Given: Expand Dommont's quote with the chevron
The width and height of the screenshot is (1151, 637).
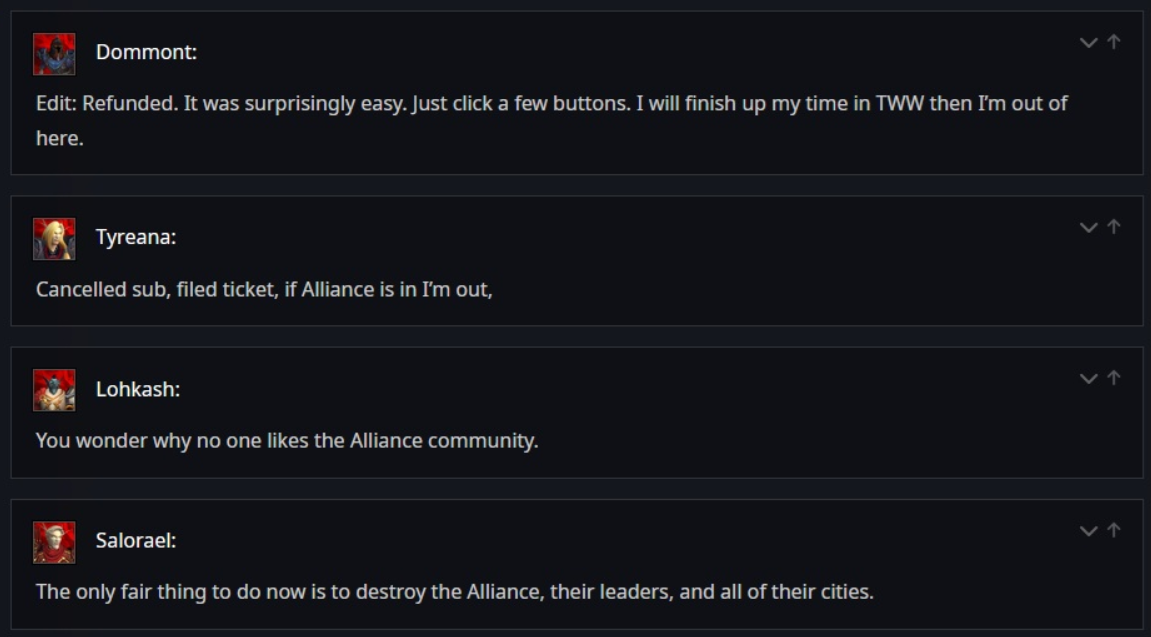Looking at the screenshot, I should click(x=1089, y=42).
